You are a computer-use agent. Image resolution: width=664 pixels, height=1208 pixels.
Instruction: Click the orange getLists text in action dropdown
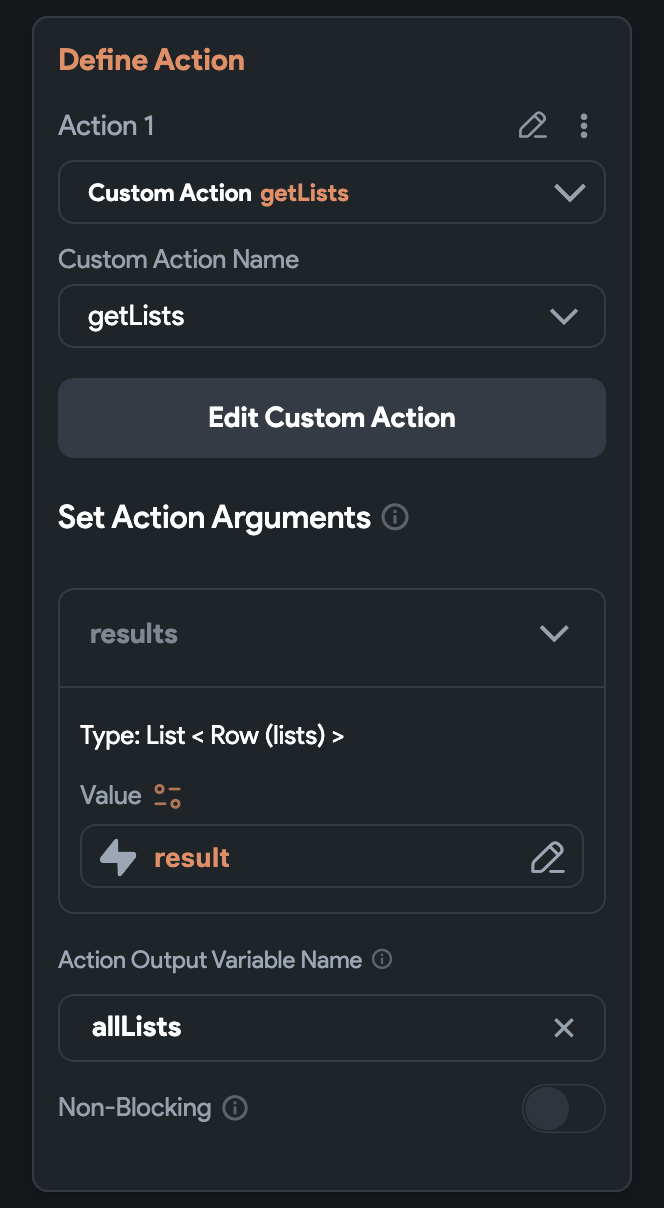pyautogui.click(x=305, y=193)
